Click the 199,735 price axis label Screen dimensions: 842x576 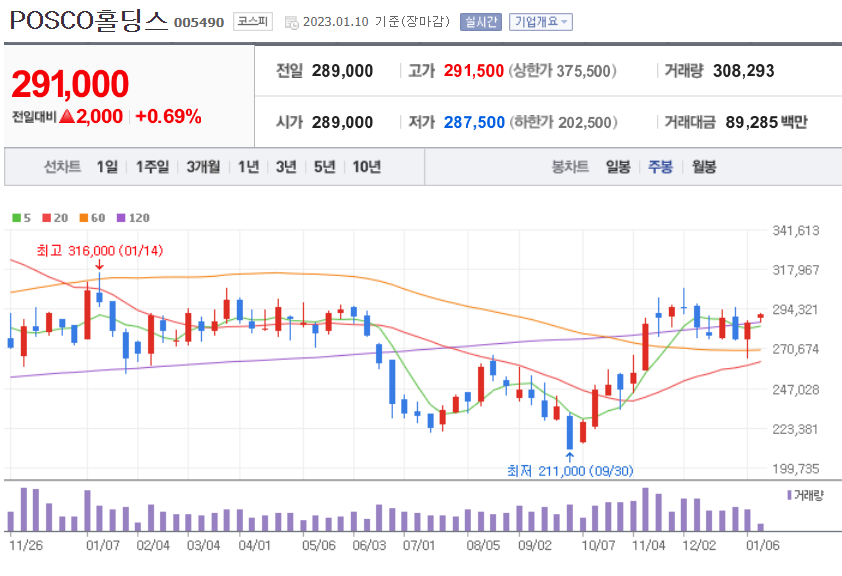click(x=796, y=469)
